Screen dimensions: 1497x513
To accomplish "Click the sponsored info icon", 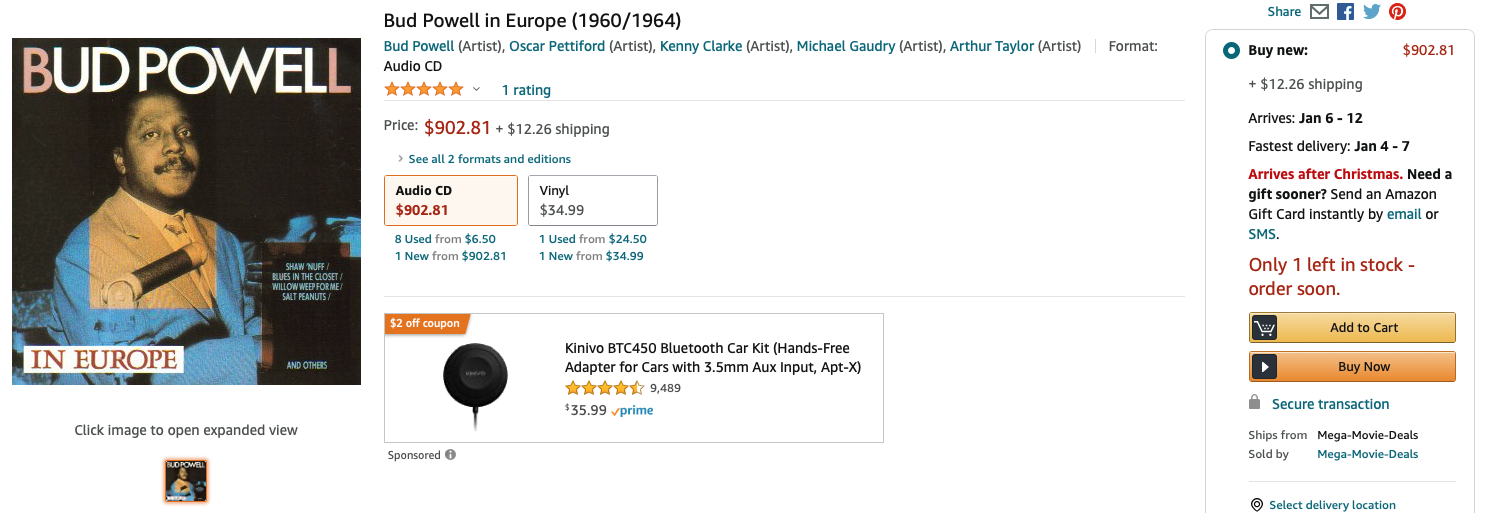I will coord(450,455).
